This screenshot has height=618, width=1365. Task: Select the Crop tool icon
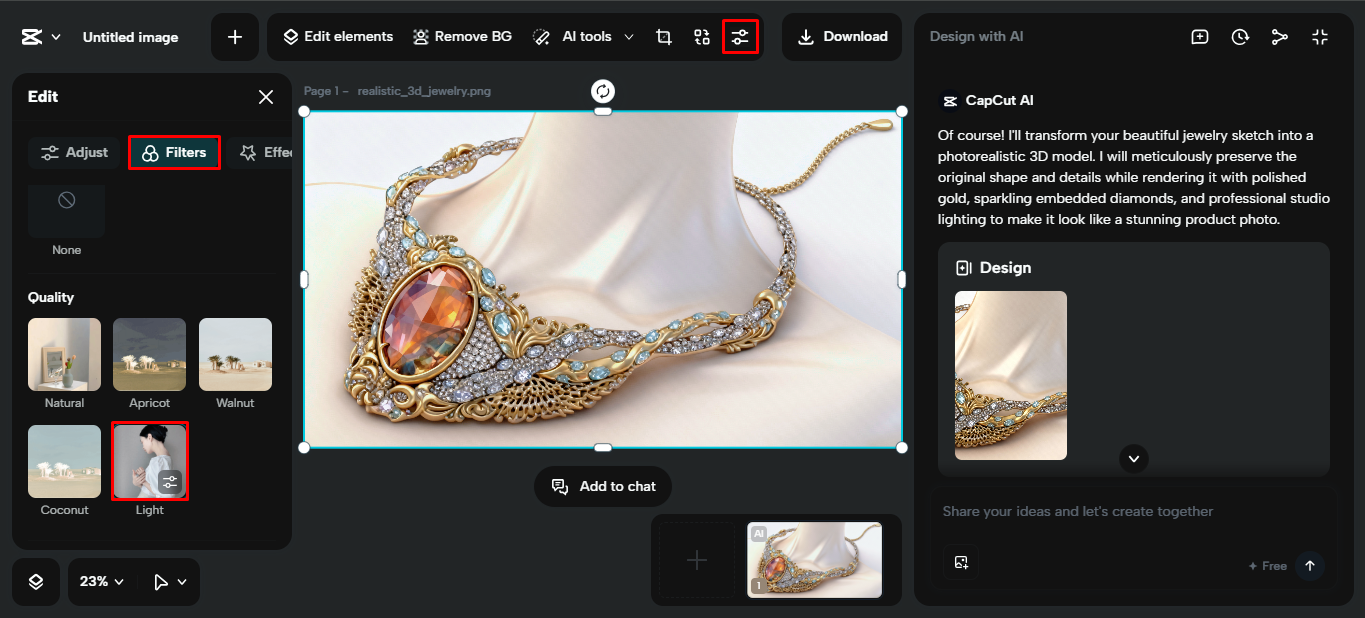tap(664, 37)
